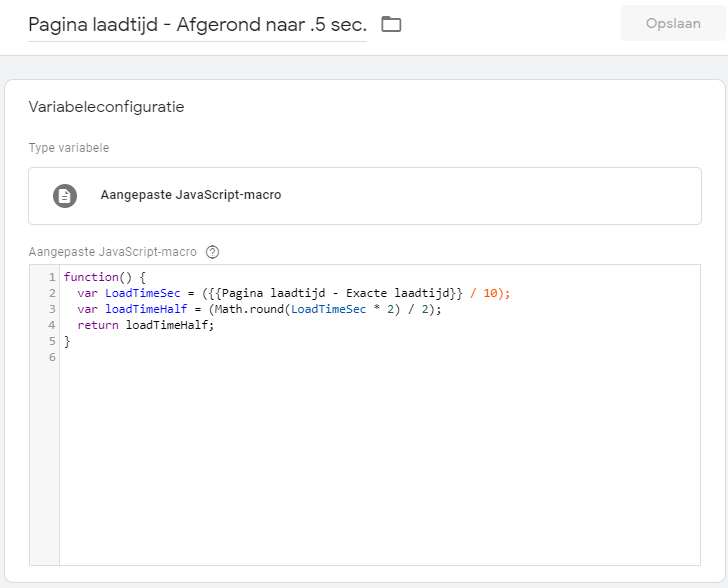Click the document icon for the JavaScript macro type

pos(65,196)
